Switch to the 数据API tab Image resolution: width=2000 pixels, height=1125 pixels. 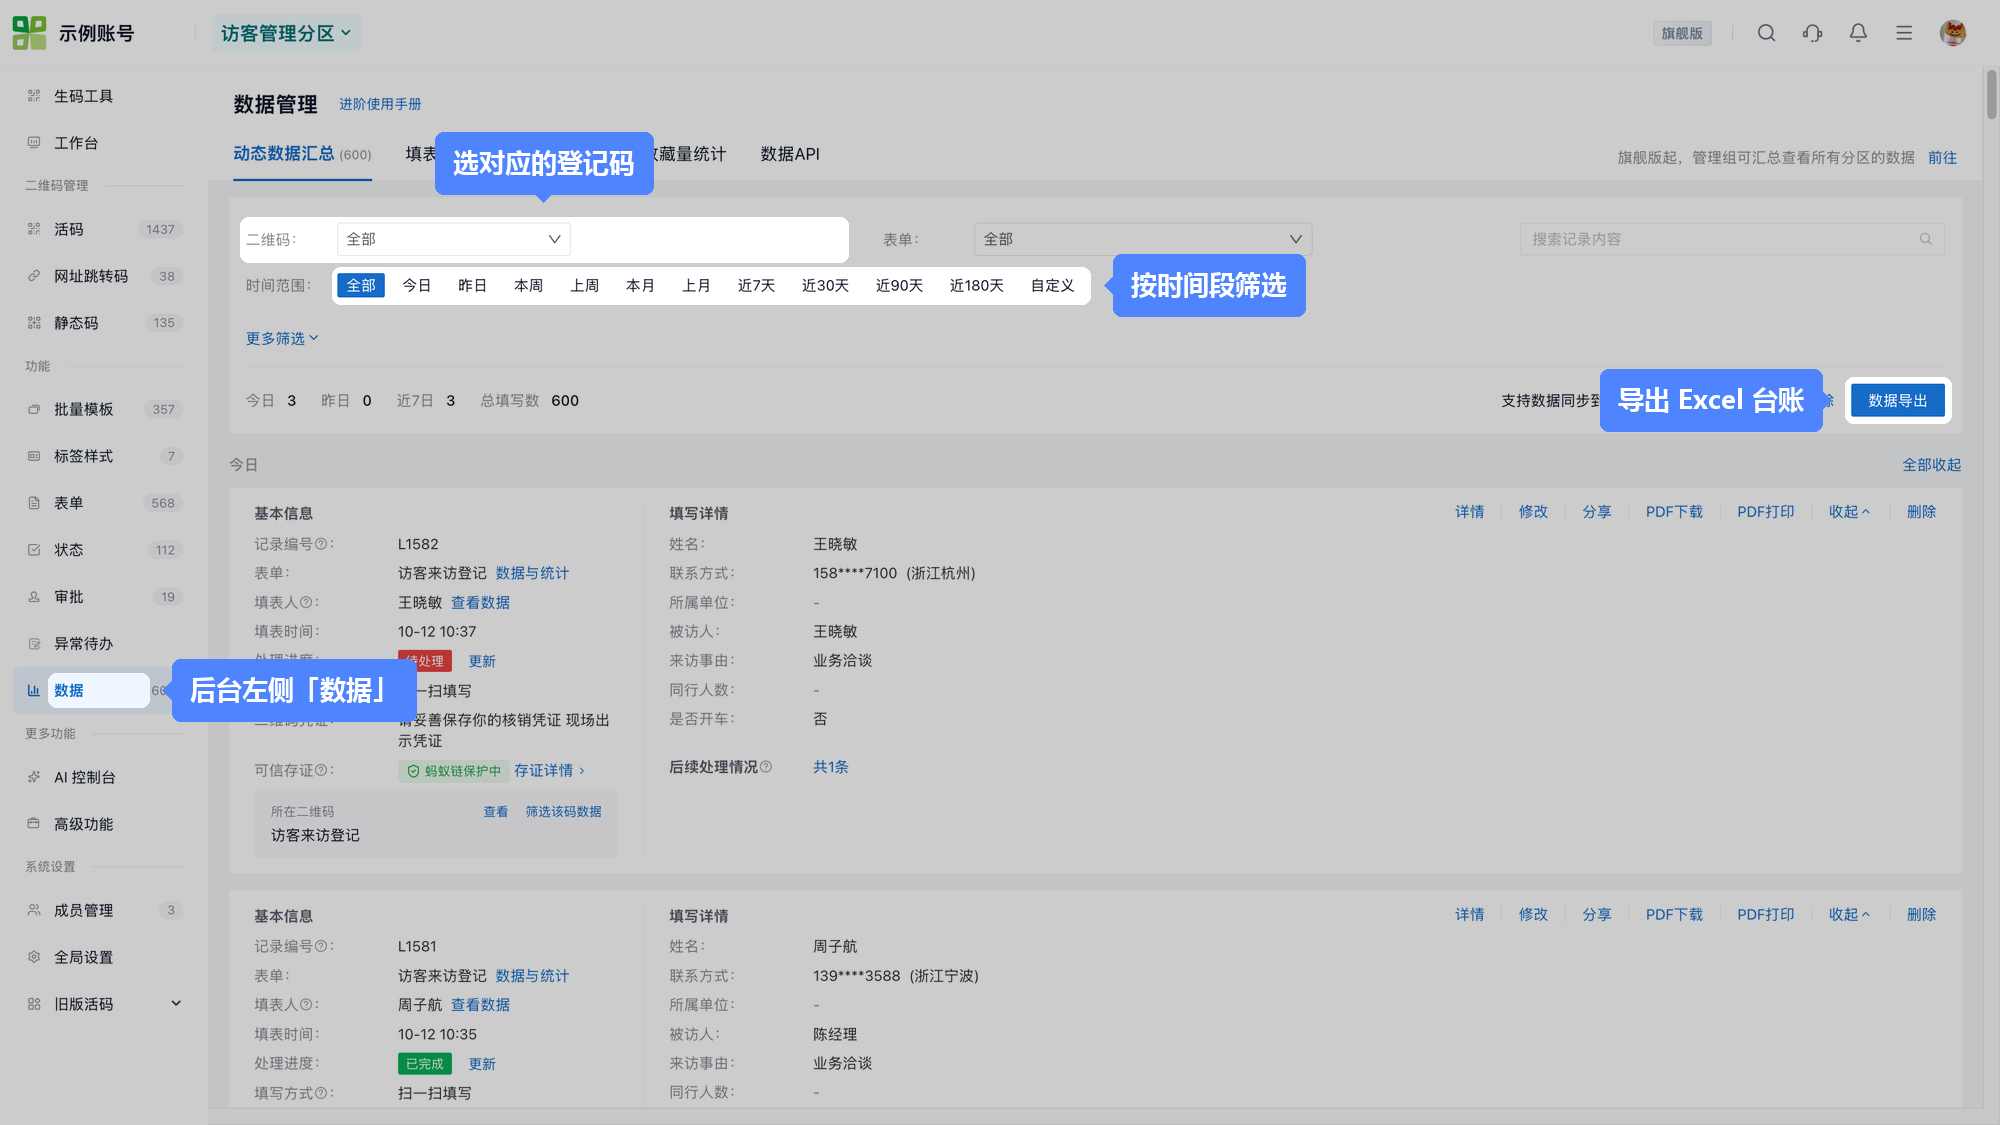pyautogui.click(x=790, y=154)
